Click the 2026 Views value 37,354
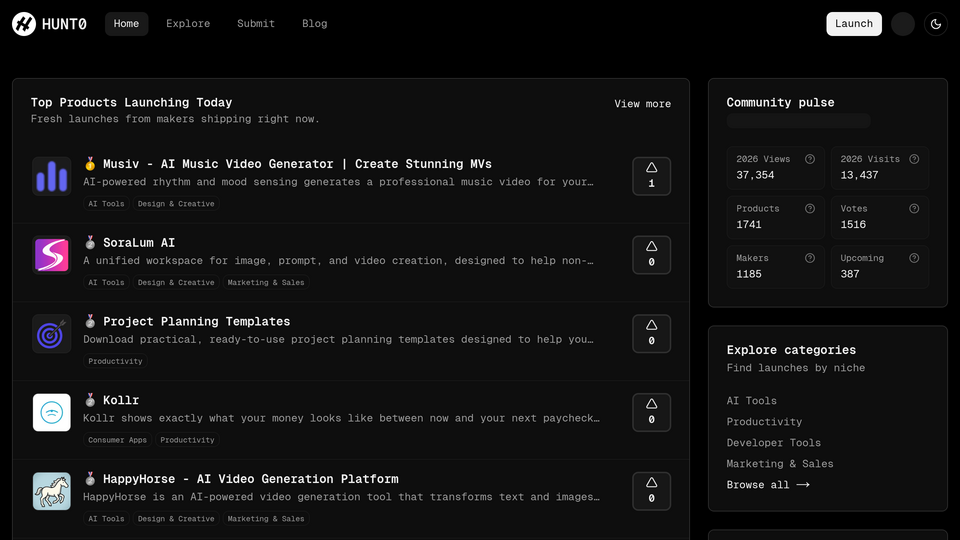 [755, 175]
